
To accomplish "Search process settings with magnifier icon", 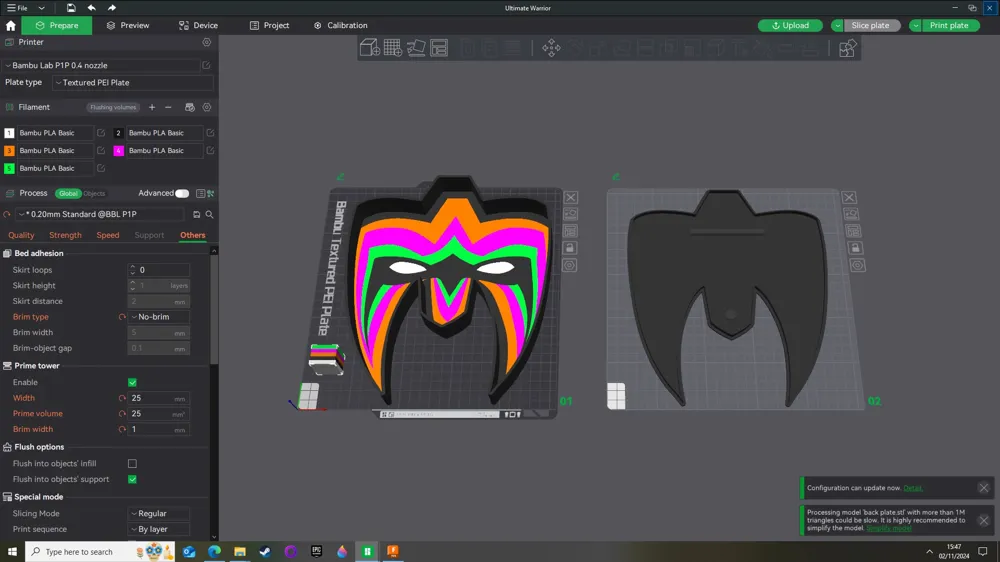I will click(209, 214).
